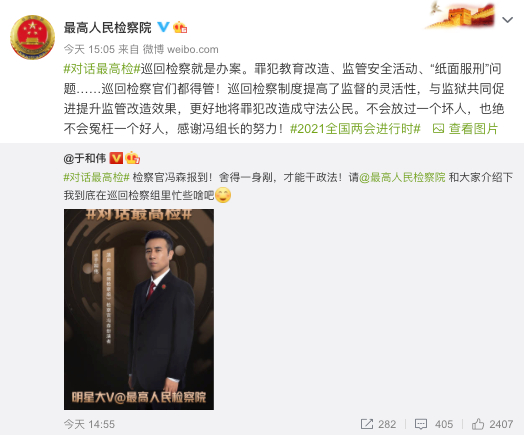Click the Great Wall card decoration

(461, 15)
